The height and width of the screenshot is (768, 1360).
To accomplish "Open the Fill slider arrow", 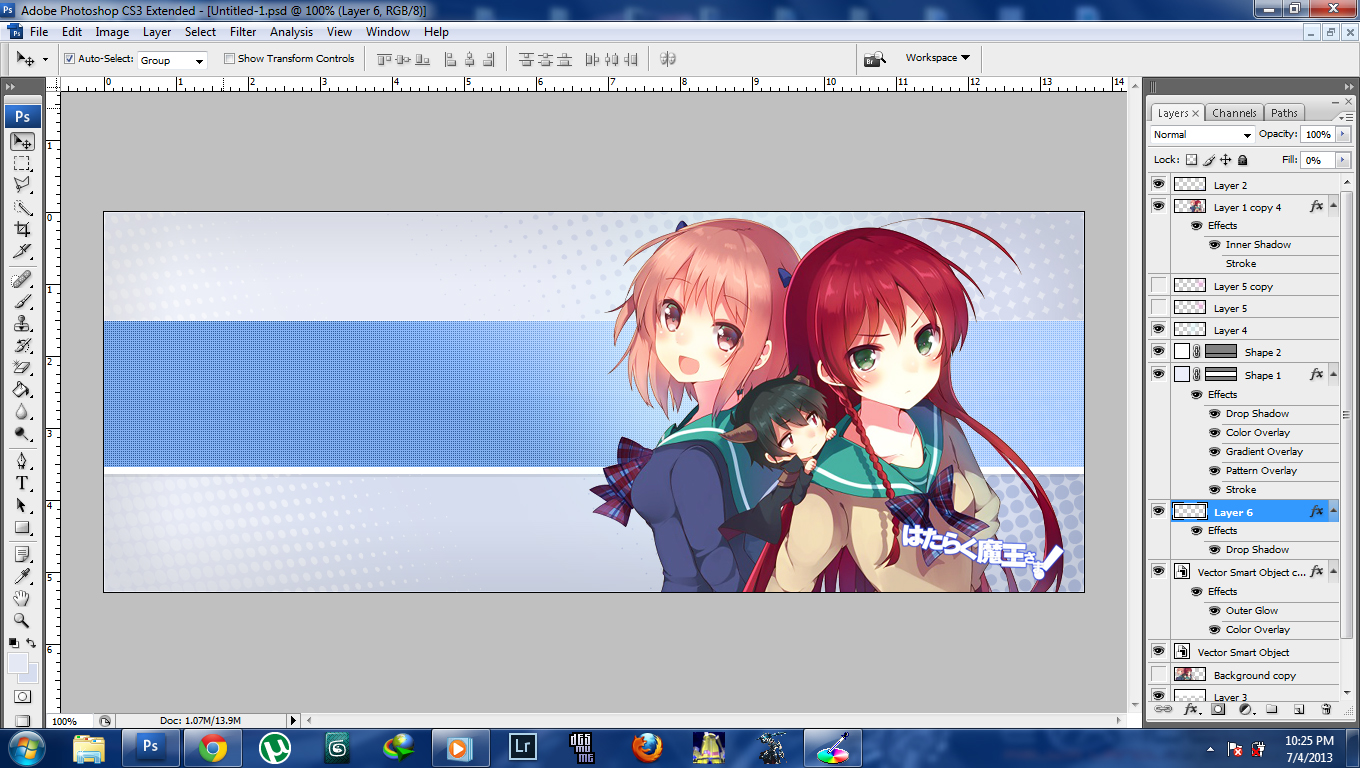I will [1342, 160].
